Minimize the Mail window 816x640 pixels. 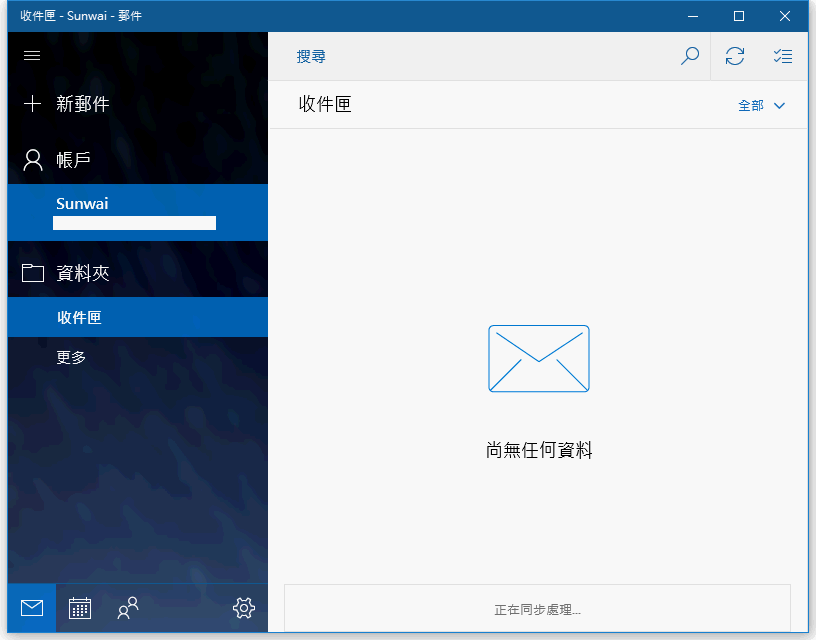point(693,16)
